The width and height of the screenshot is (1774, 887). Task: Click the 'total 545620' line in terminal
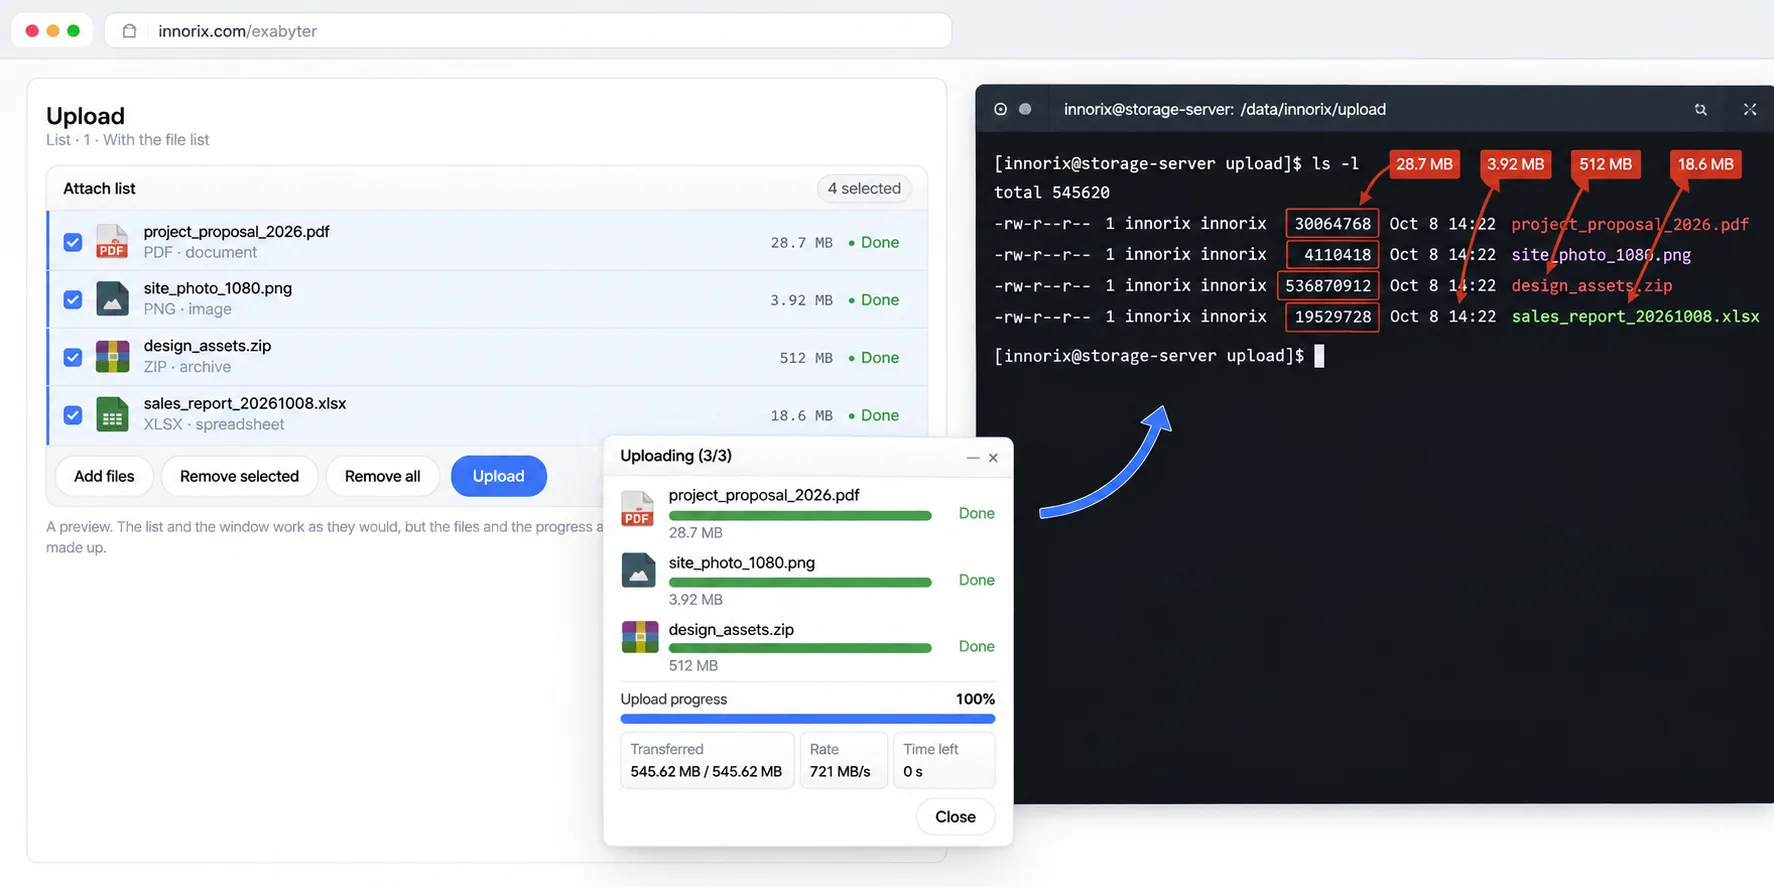tap(1052, 192)
